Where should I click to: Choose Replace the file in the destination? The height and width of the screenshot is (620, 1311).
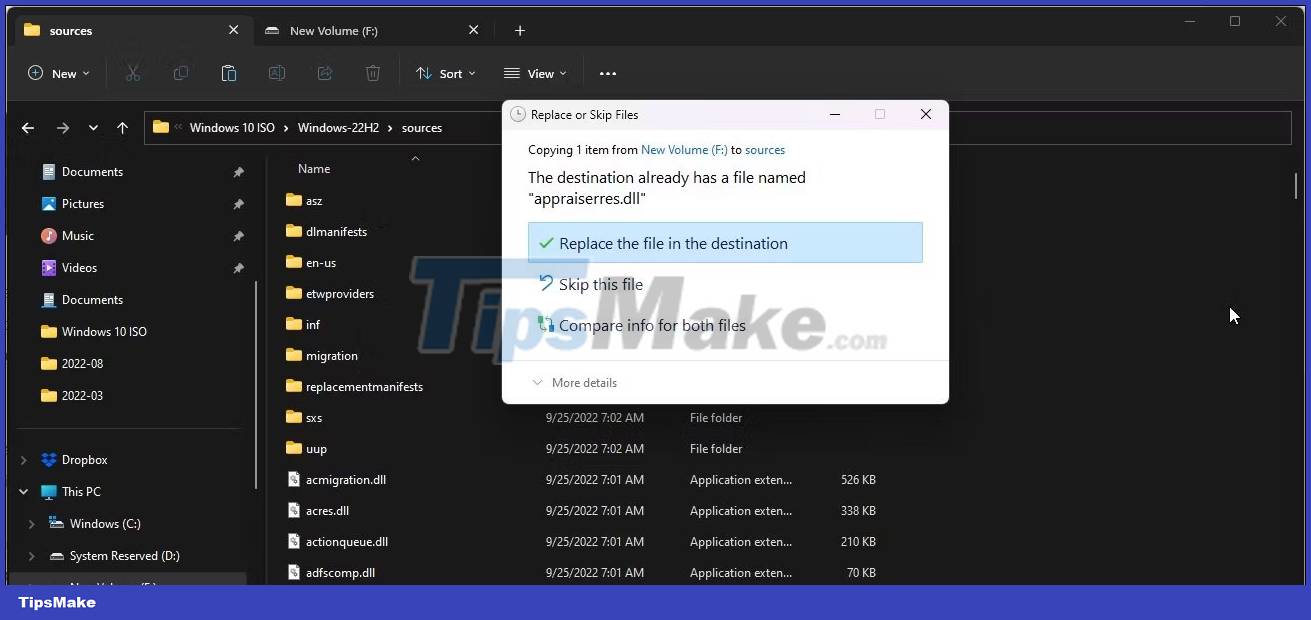tap(725, 243)
